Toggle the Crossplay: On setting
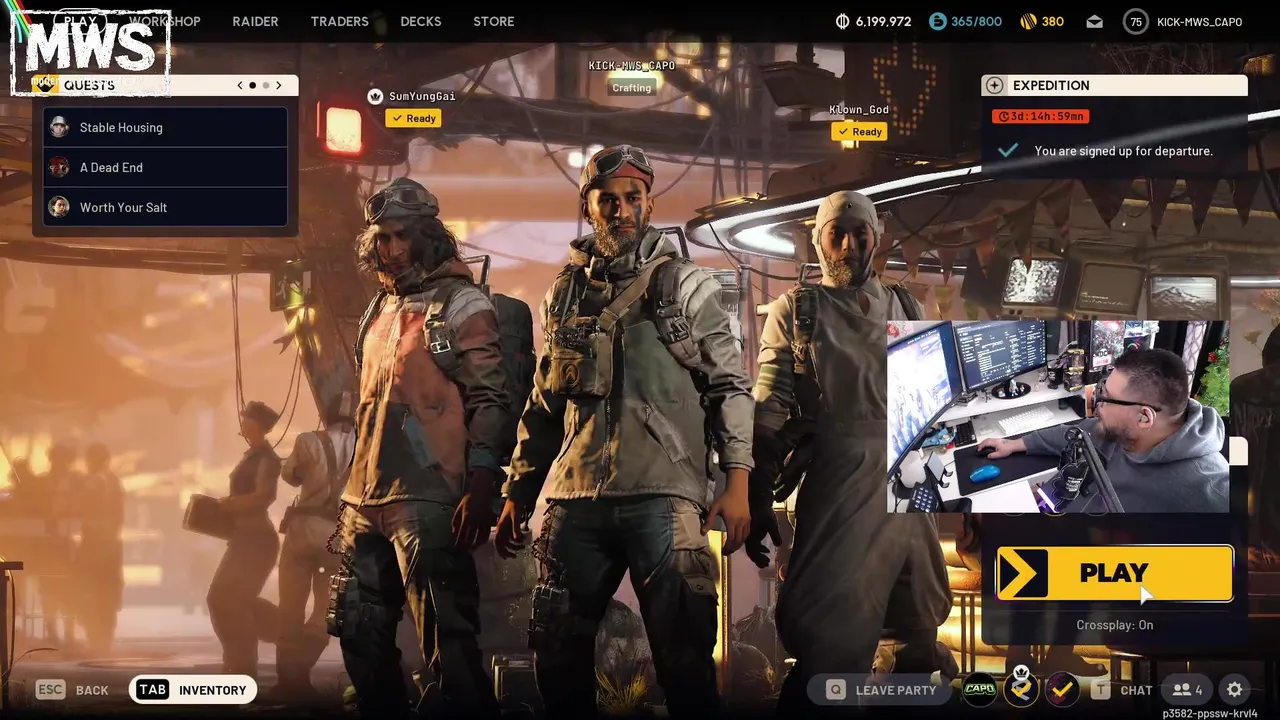Image resolution: width=1280 pixels, height=720 pixels. [1114, 625]
